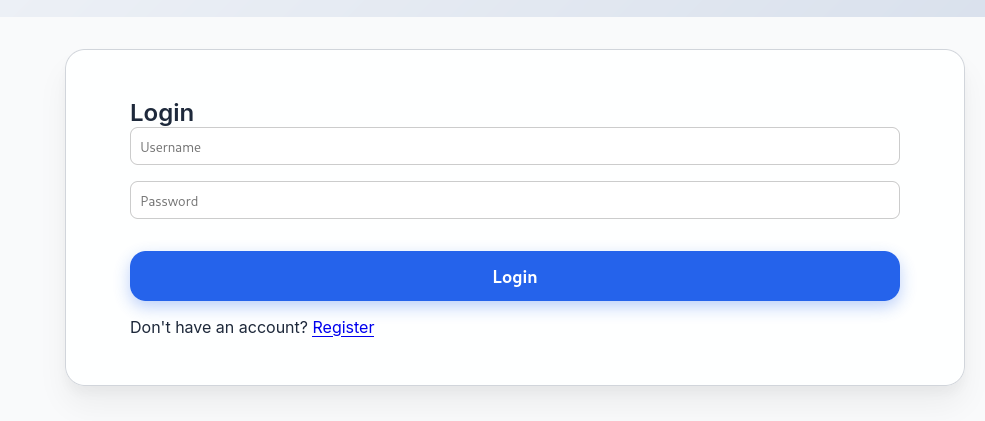
Task: Place cursor in the Password text box
Action: click(514, 200)
